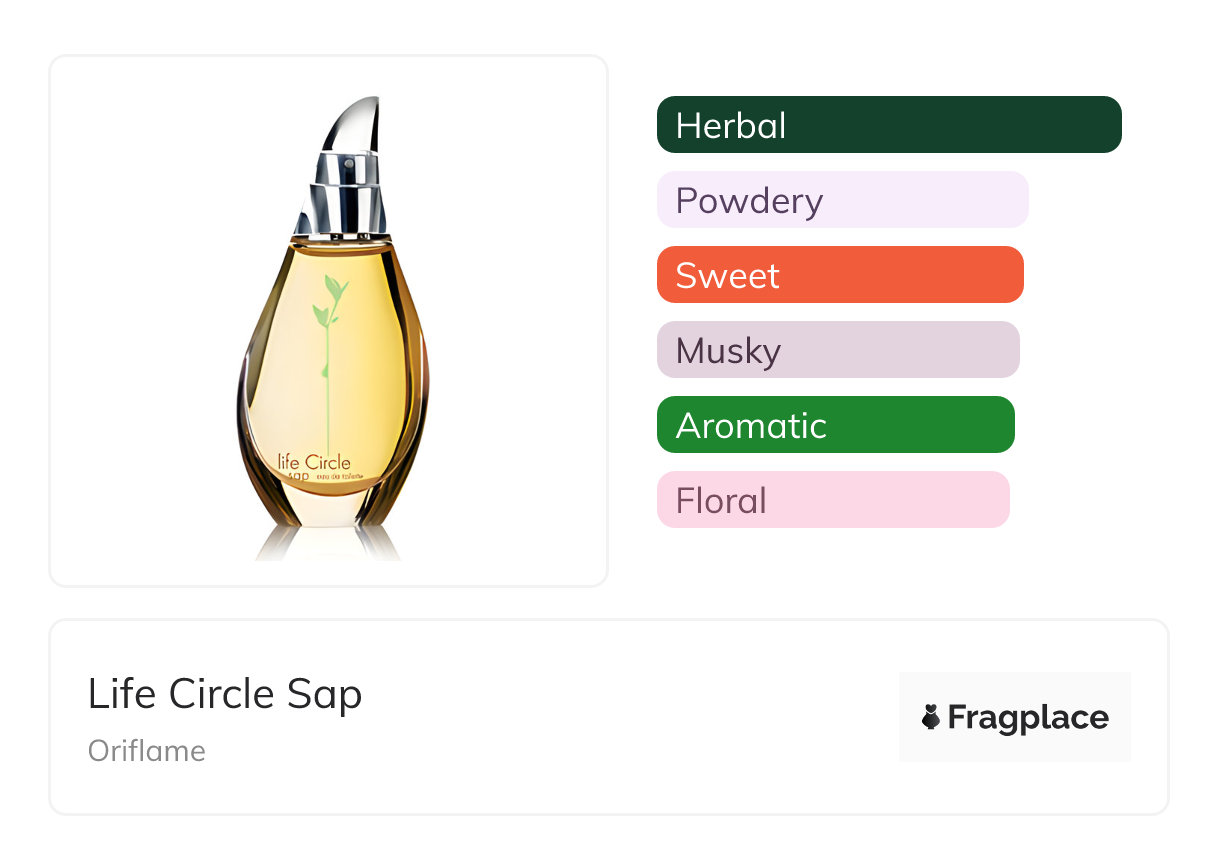
Task: Click the orange Sweet accord bar
Action: [839, 275]
